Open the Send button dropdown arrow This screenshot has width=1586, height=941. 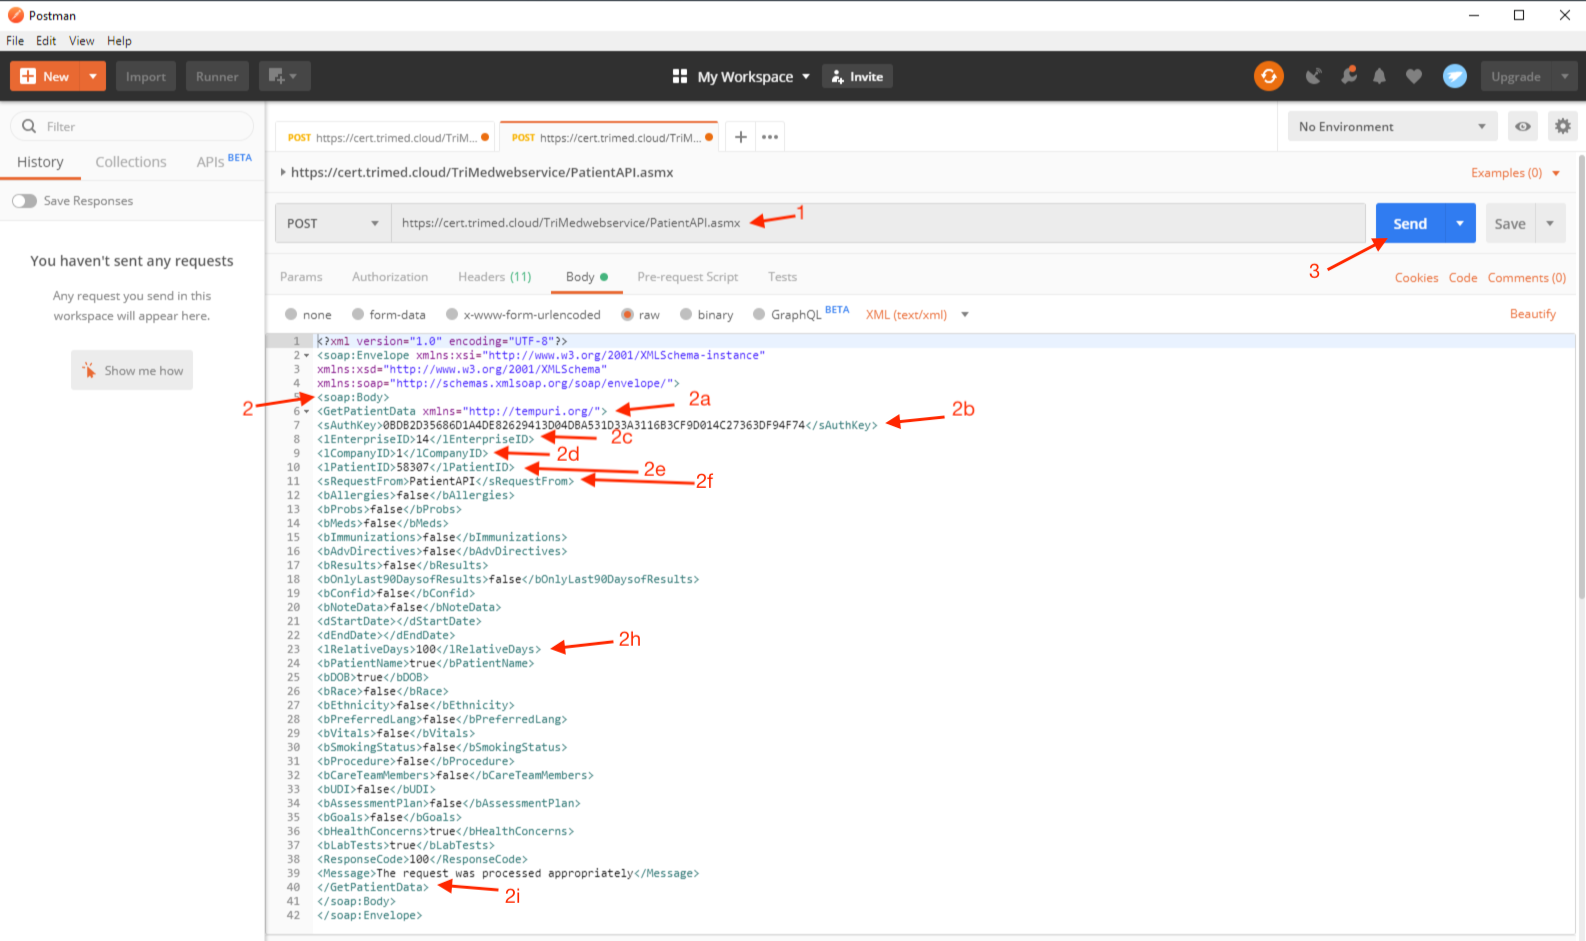click(1460, 223)
